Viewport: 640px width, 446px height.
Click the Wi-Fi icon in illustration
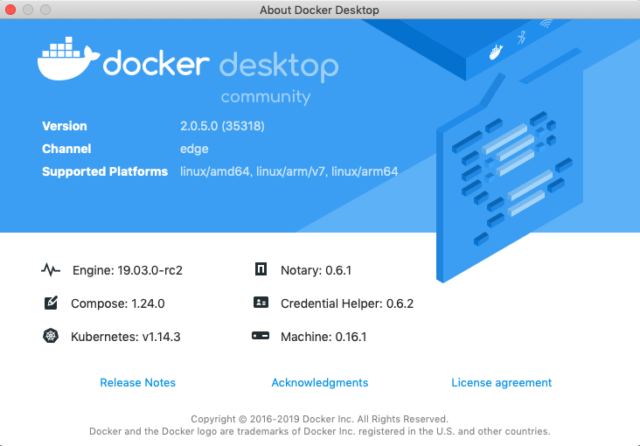coord(546,23)
